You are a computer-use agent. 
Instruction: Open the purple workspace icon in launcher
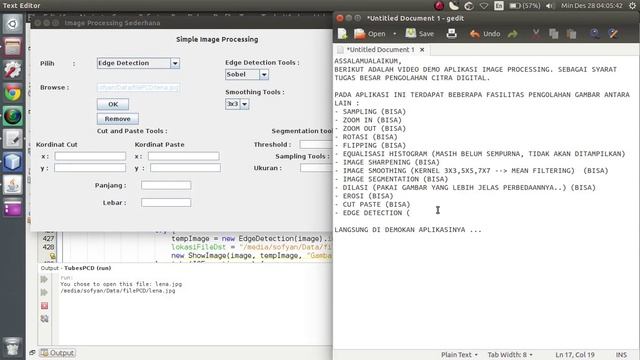point(13,208)
